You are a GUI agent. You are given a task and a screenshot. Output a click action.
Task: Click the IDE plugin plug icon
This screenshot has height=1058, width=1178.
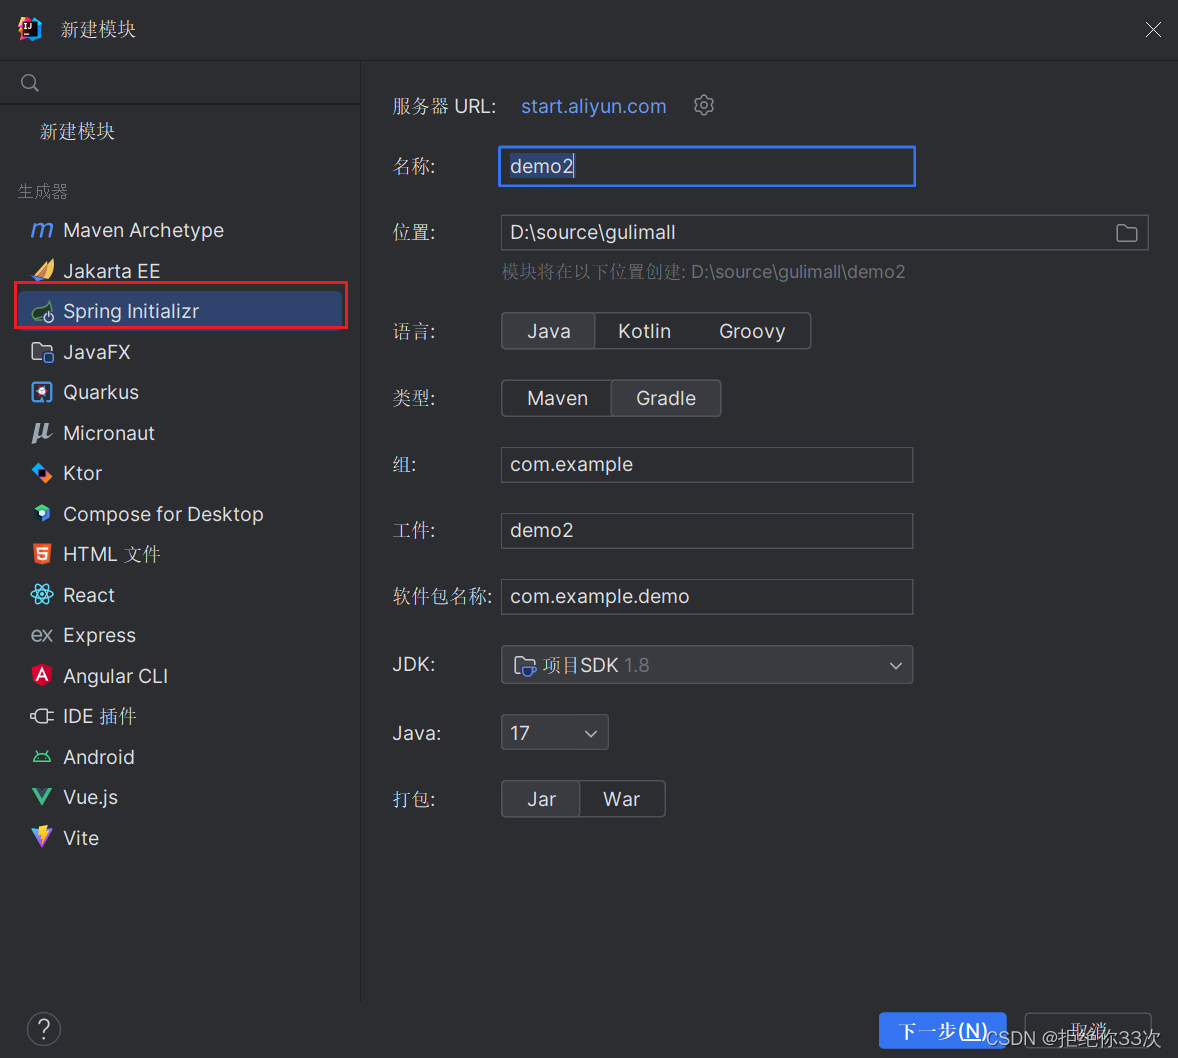pyautogui.click(x=42, y=716)
